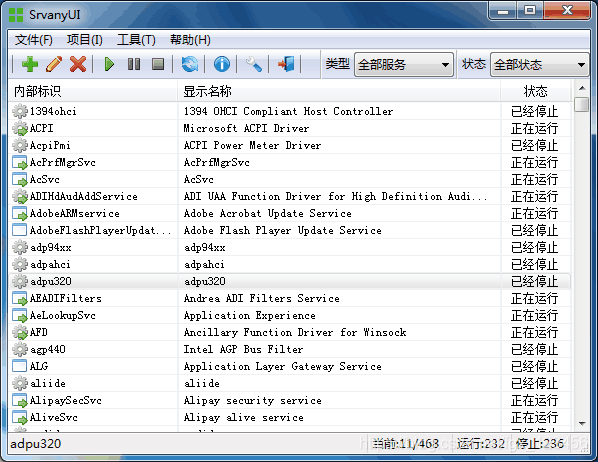Viewport: 598px width, 462px height.
Task: Click 'Ancillary Function Driver for Winsock' text
Action: (295, 333)
